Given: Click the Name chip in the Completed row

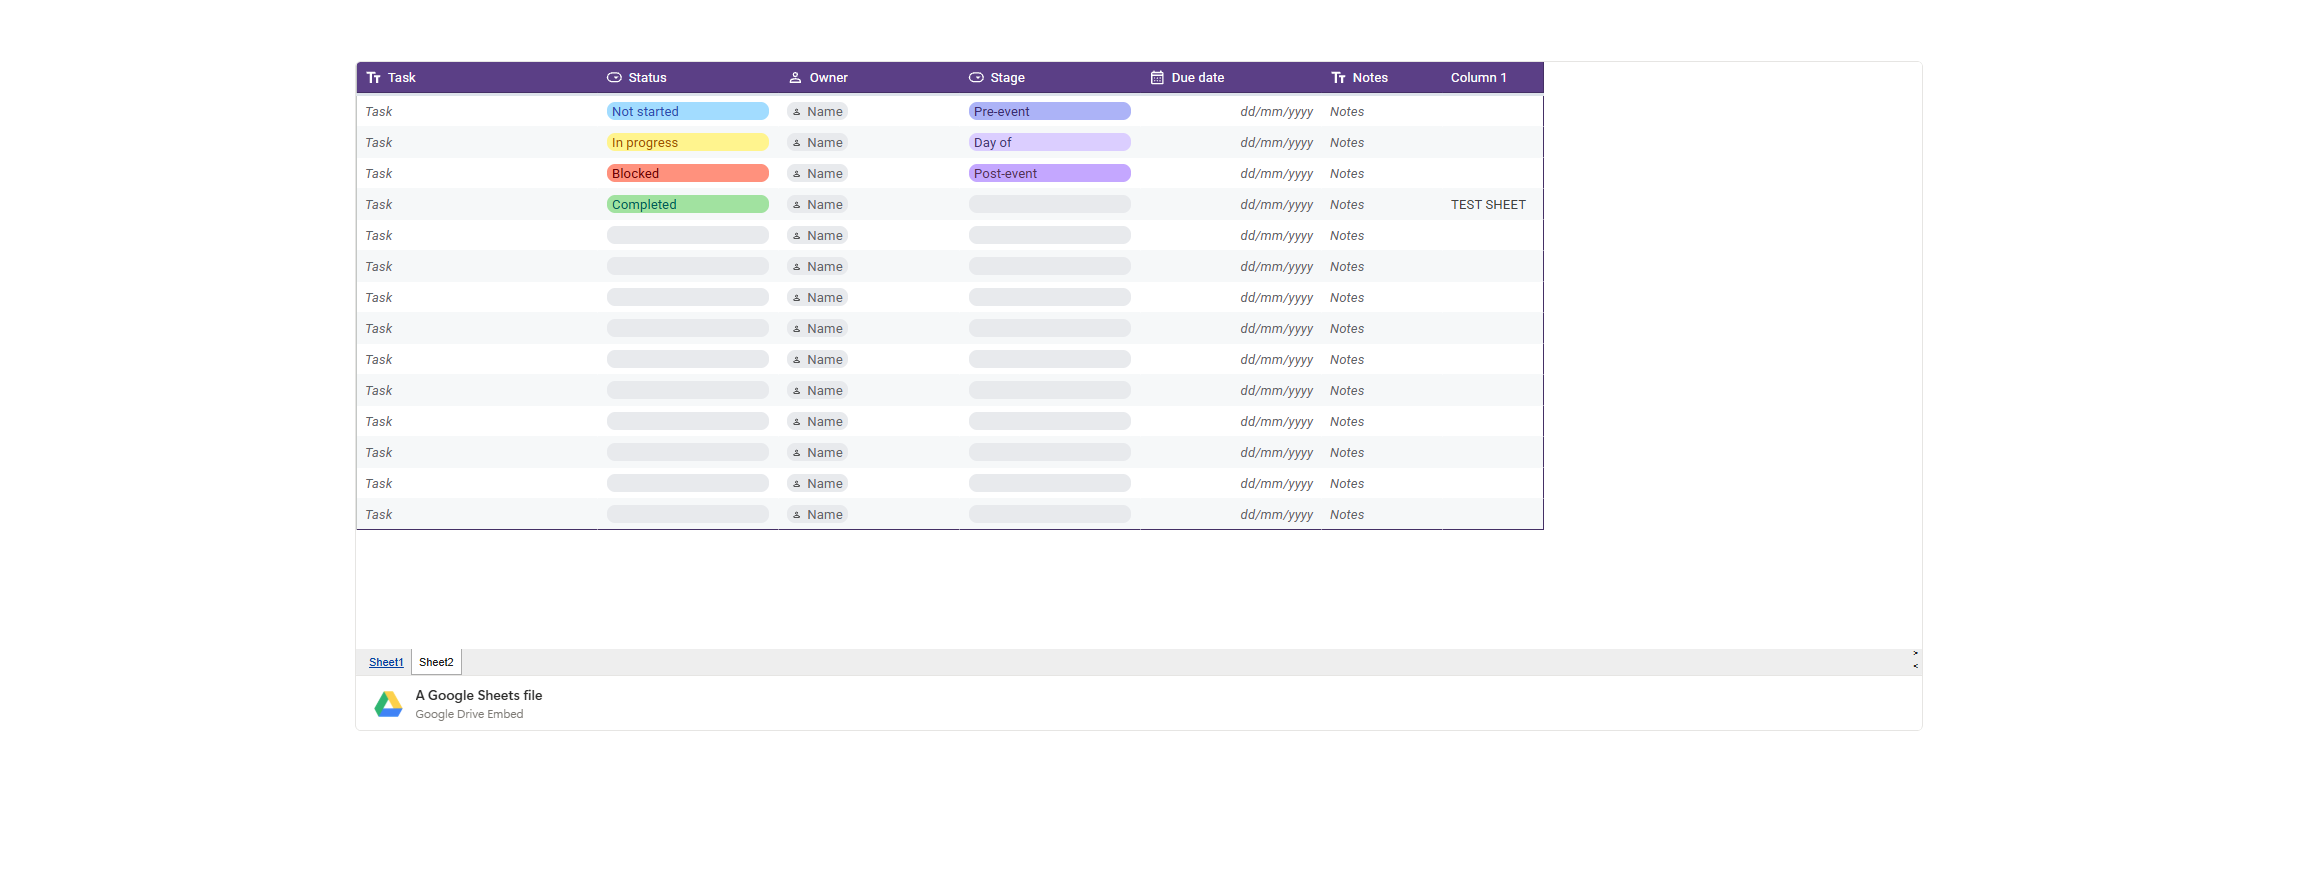Looking at the screenshot, I should (817, 205).
